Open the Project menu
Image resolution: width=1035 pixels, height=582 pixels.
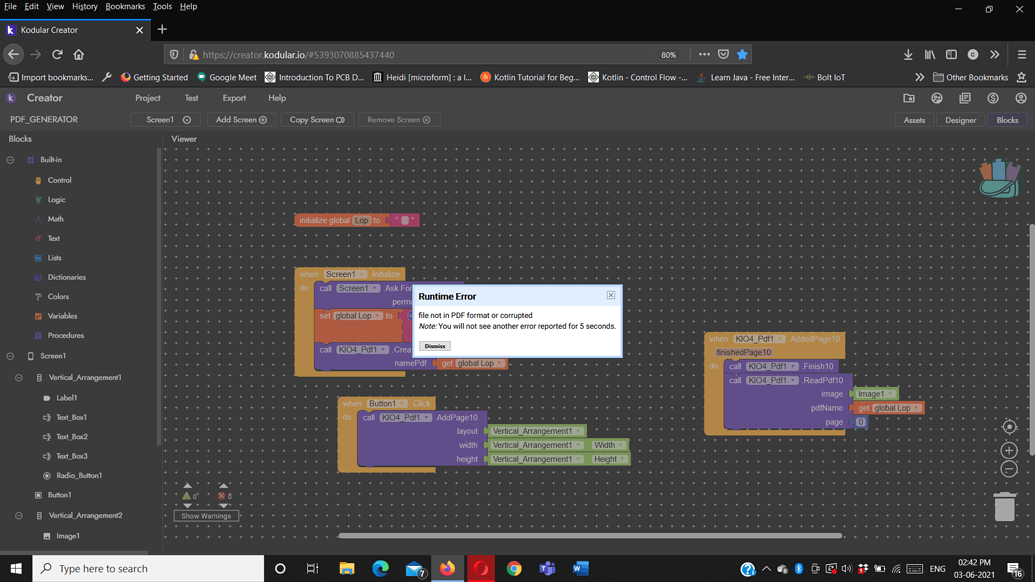point(147,98)
